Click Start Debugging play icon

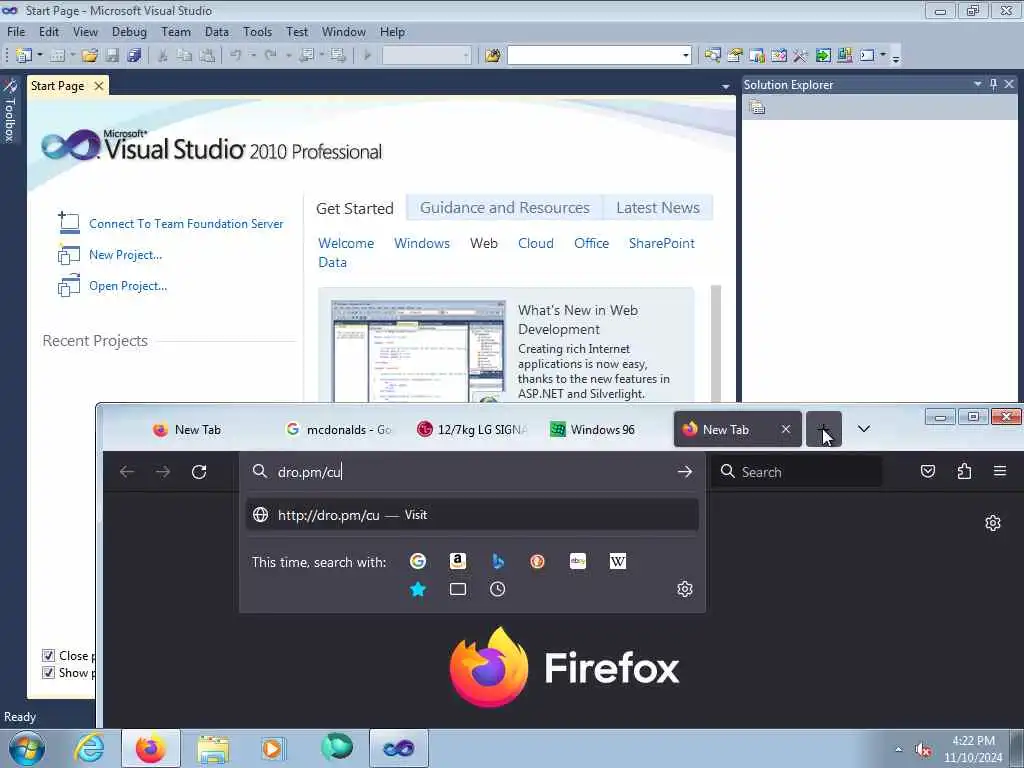[367, 56]
